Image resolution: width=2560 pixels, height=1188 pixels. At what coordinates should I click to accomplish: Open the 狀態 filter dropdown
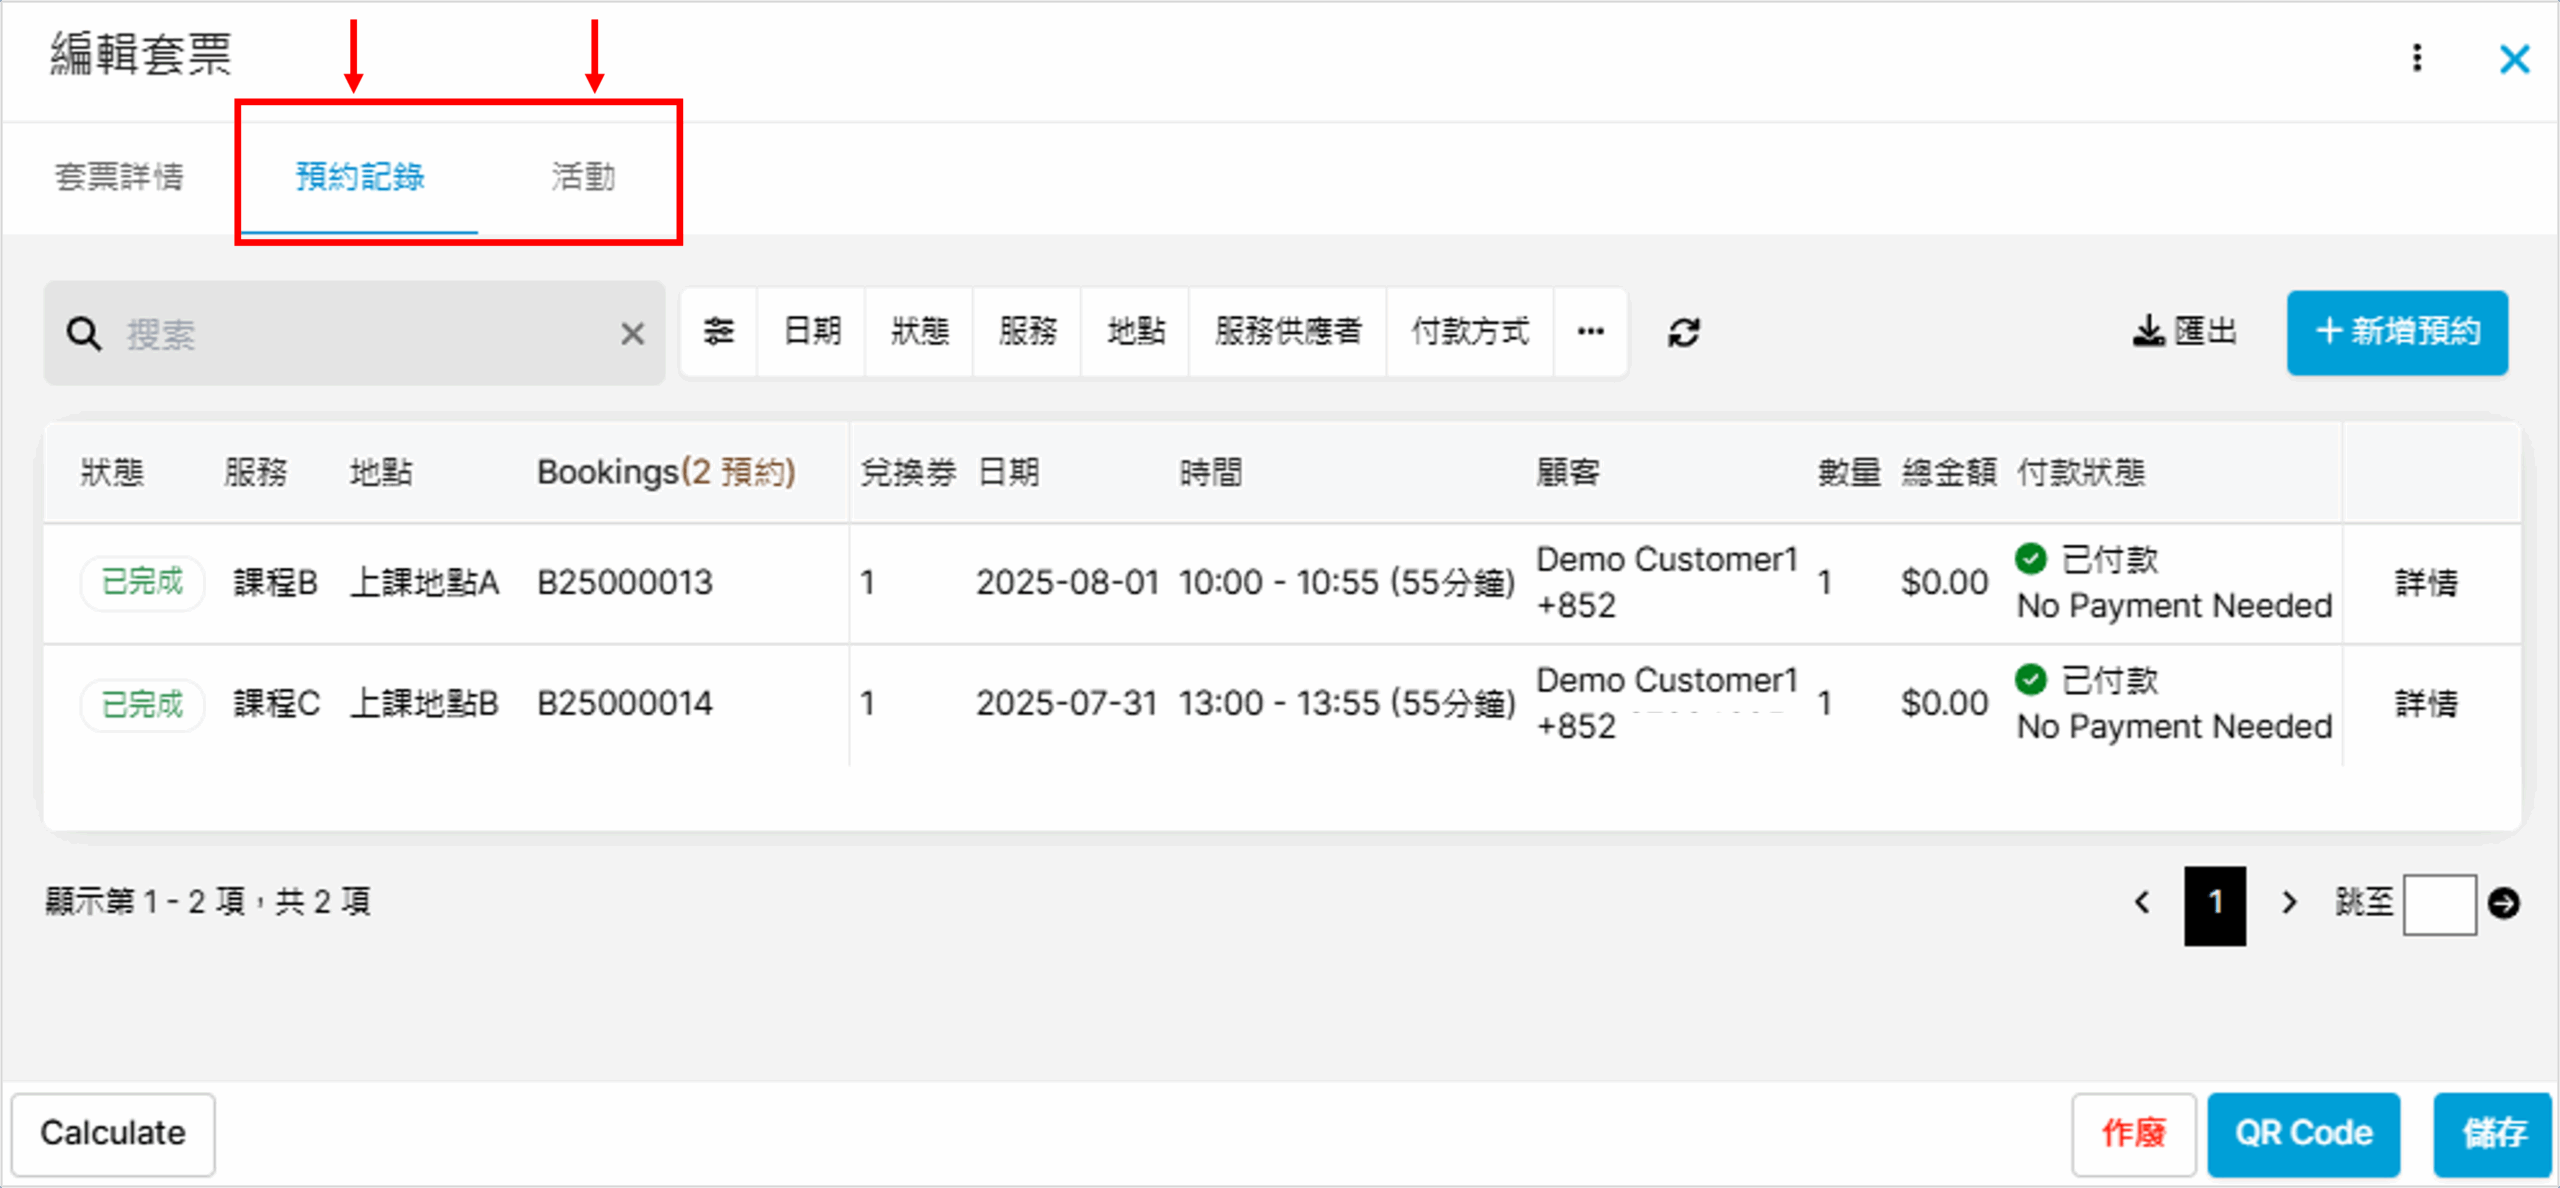tap(920, 331)
